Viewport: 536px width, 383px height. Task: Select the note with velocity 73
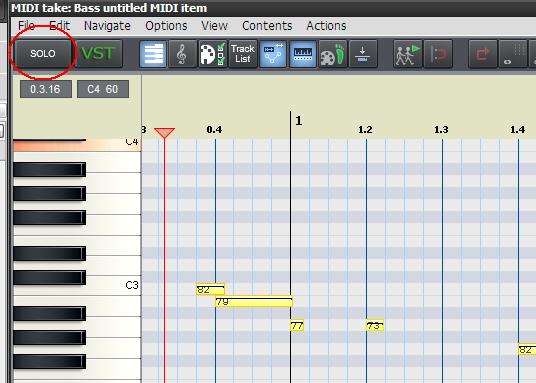[x=375, y=326]
